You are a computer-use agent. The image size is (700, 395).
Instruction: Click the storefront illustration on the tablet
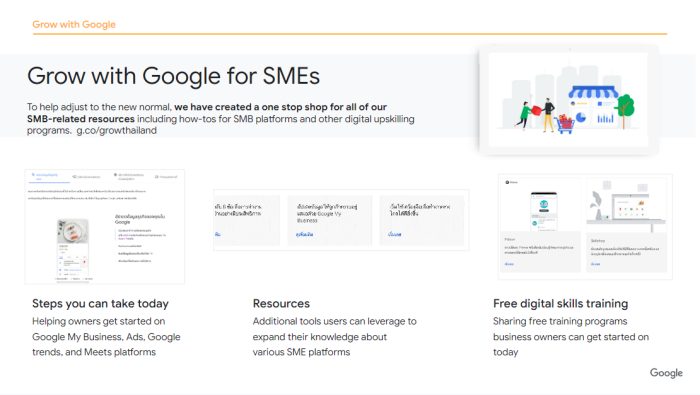click(568, 100)
